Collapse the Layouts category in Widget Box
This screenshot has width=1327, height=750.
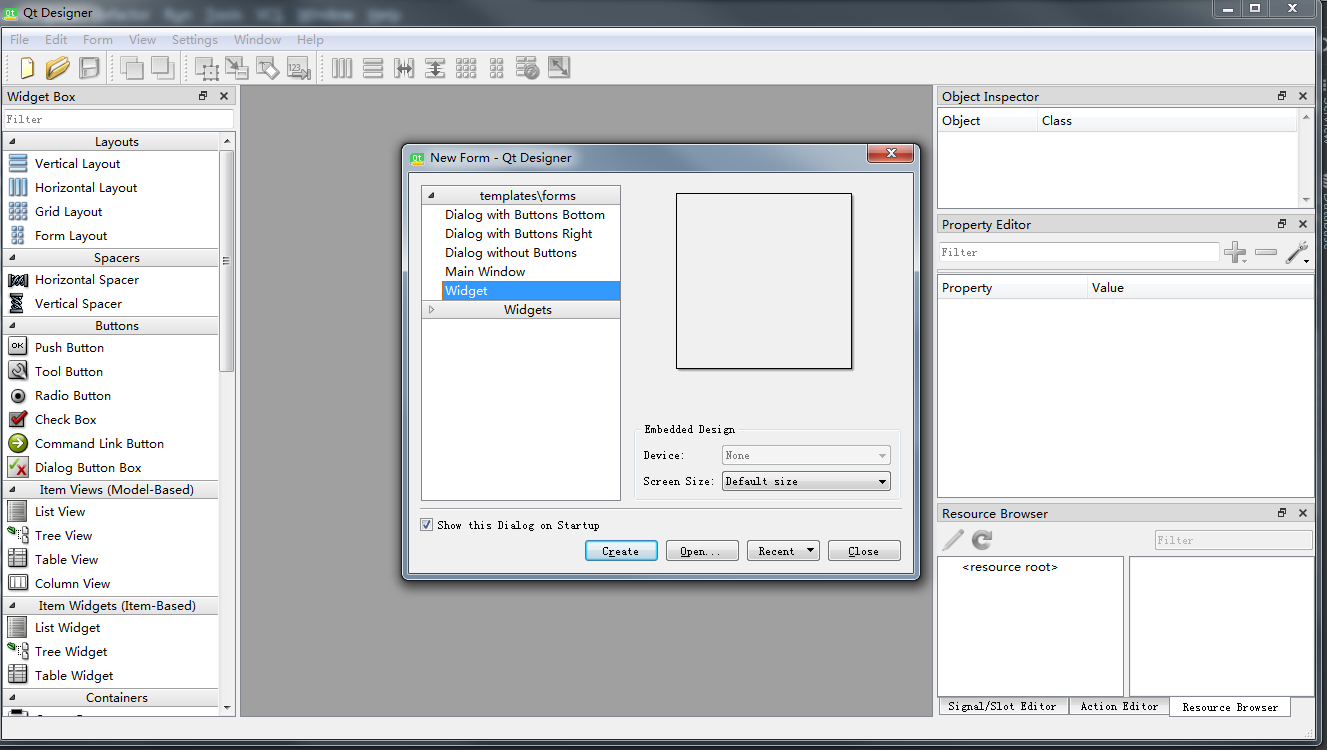[x=13, y=142]
